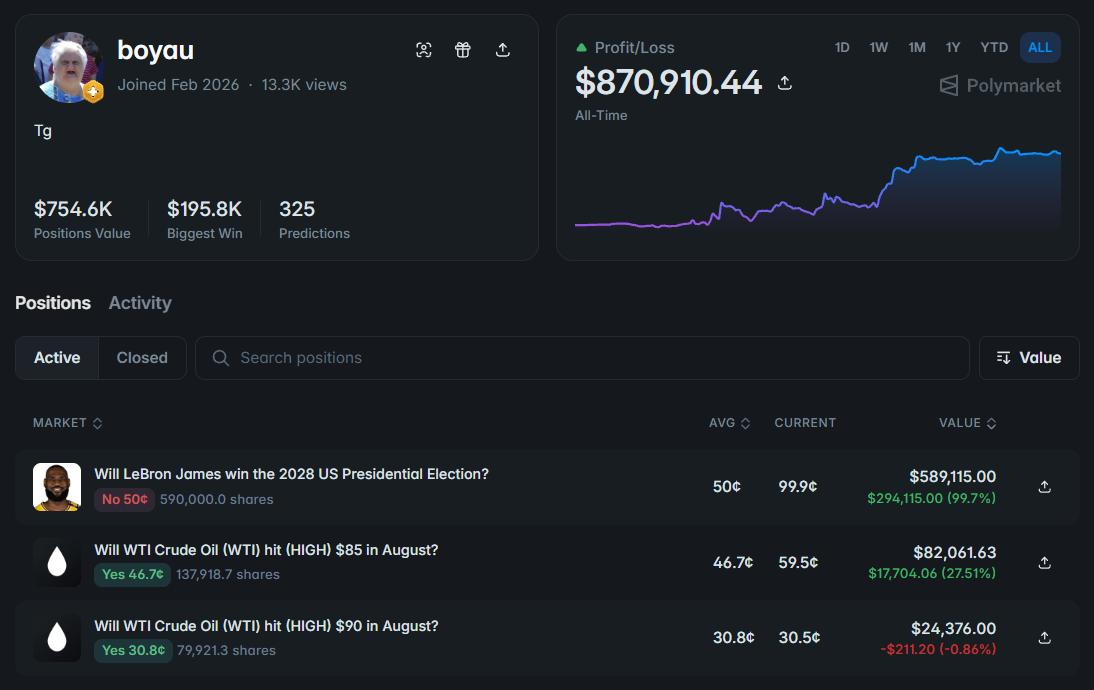Share Profit/Loss amount via share icon
Viewport: 1094px width, 690px height.
point(785,83)
